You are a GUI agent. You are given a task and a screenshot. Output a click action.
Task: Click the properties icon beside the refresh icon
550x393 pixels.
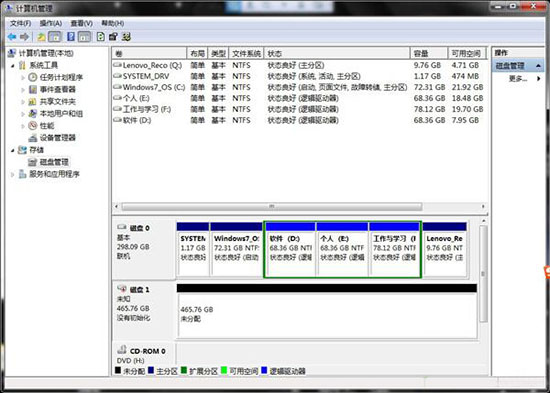coord(113,36)
